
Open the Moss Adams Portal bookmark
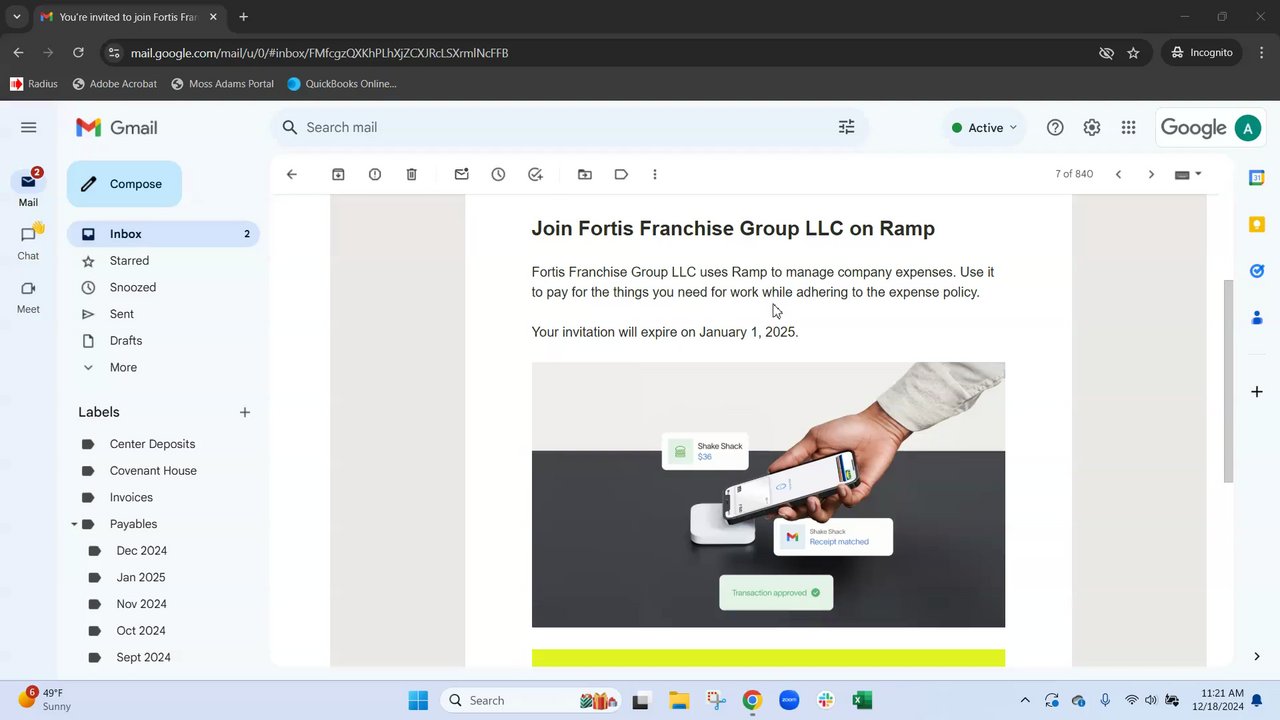pyautogui.click(x=222, y=84)
